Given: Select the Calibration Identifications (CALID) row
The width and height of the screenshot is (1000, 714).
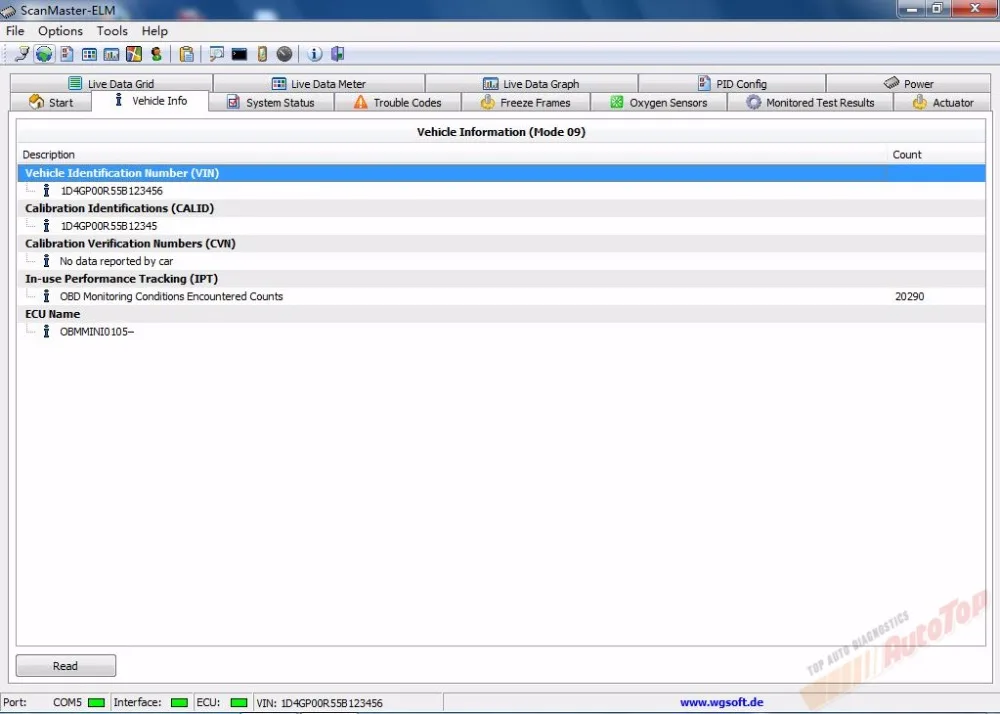Looking at the screenshot, I should click(501, 208).
